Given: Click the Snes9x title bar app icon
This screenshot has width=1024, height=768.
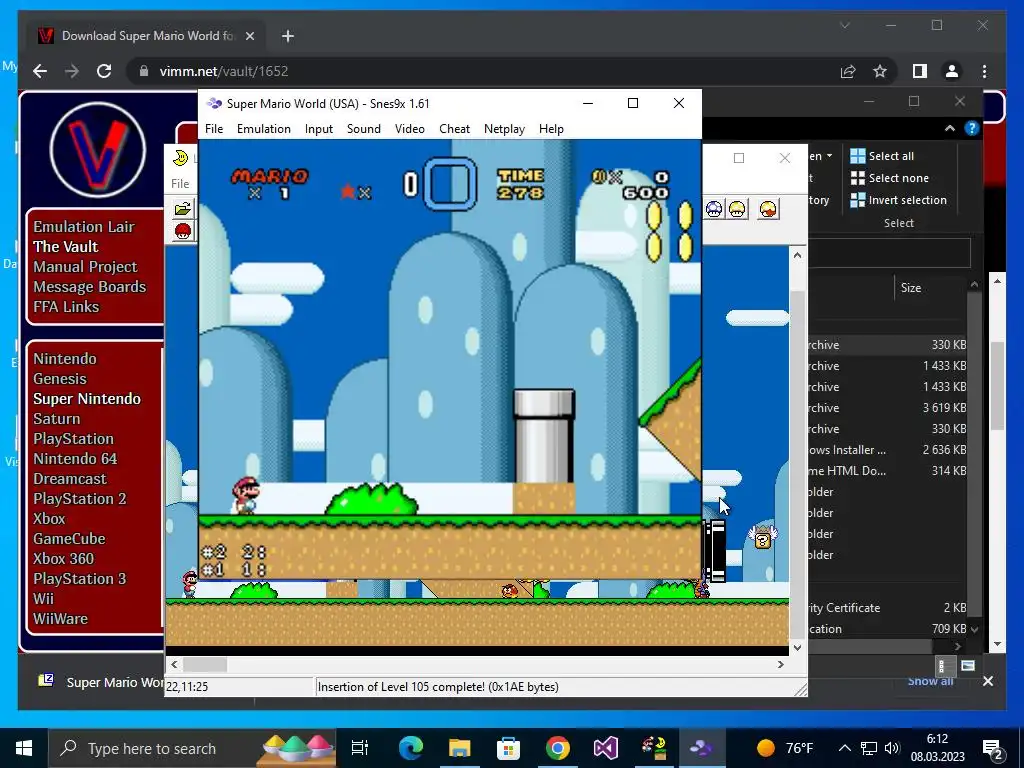Looking at the screenshot, I should [x=214, y=103].
